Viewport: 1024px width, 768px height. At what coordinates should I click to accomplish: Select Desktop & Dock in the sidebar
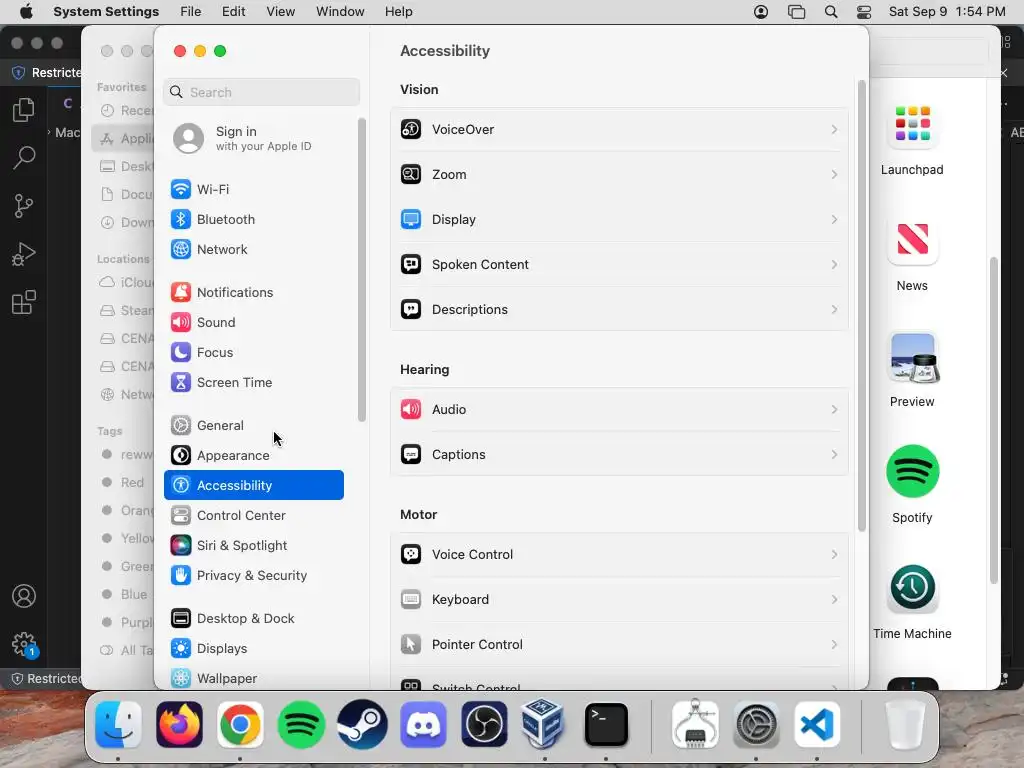(x=254, y=619)
